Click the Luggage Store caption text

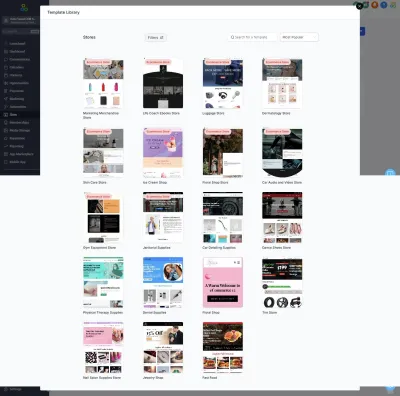pos(213,113)
